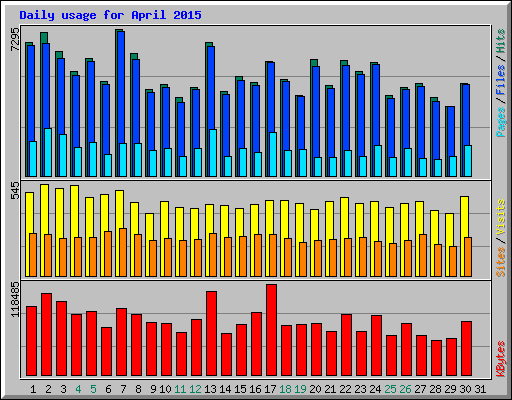This screenshot has height=400, width=512.
Task: Click day 6 on the x-axis
Action: point(108,389)
